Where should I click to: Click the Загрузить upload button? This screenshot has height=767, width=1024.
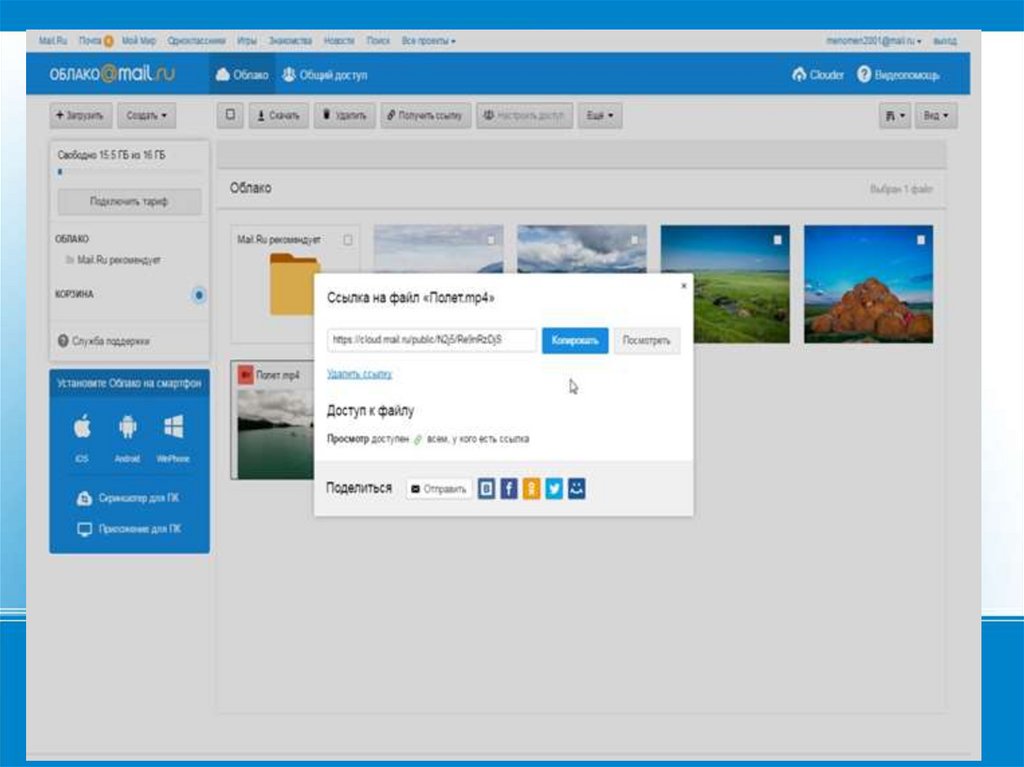(x=80, y=116)
